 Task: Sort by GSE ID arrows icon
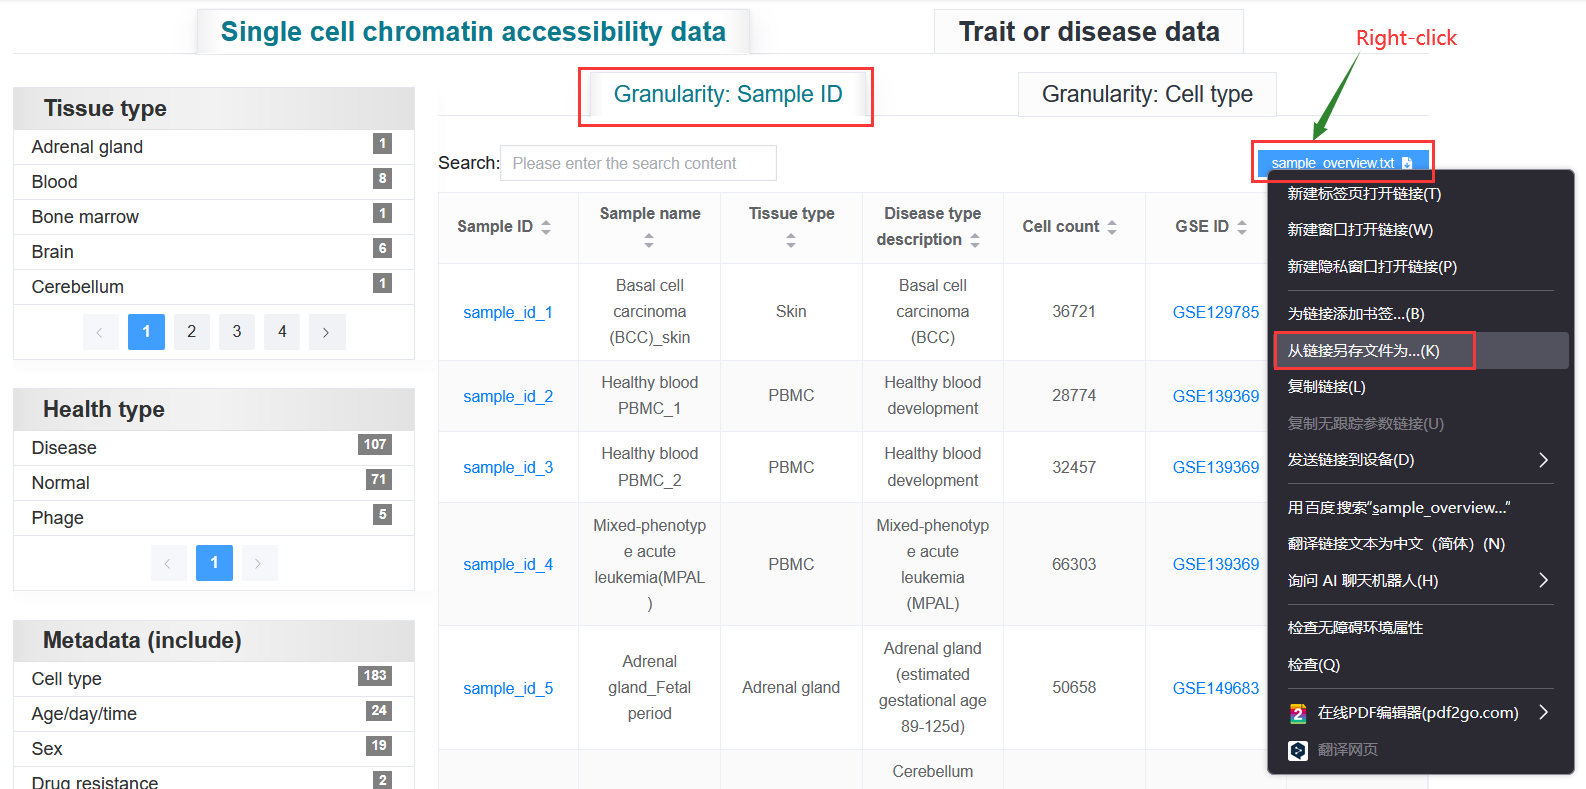(1242, 227)
